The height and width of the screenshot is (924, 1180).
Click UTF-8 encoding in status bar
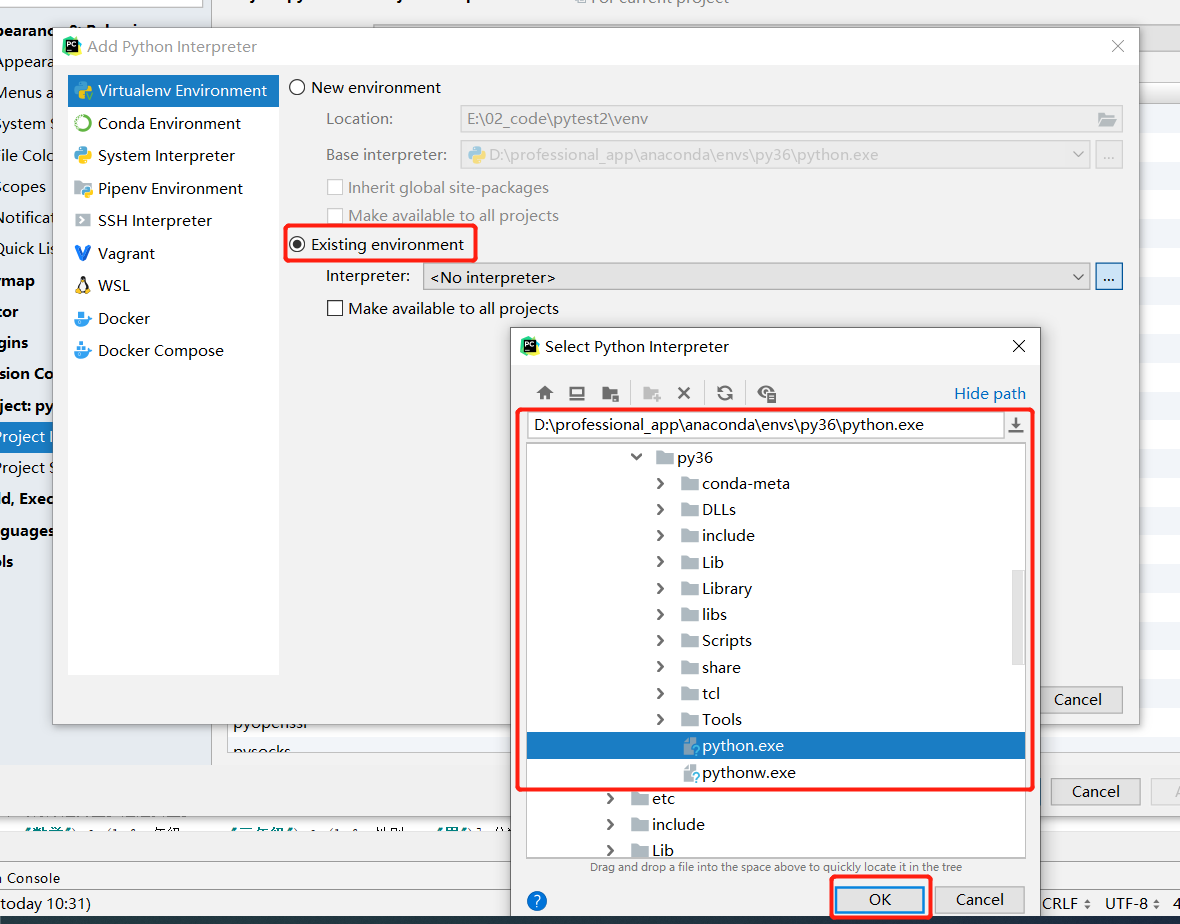point(1133,904)
